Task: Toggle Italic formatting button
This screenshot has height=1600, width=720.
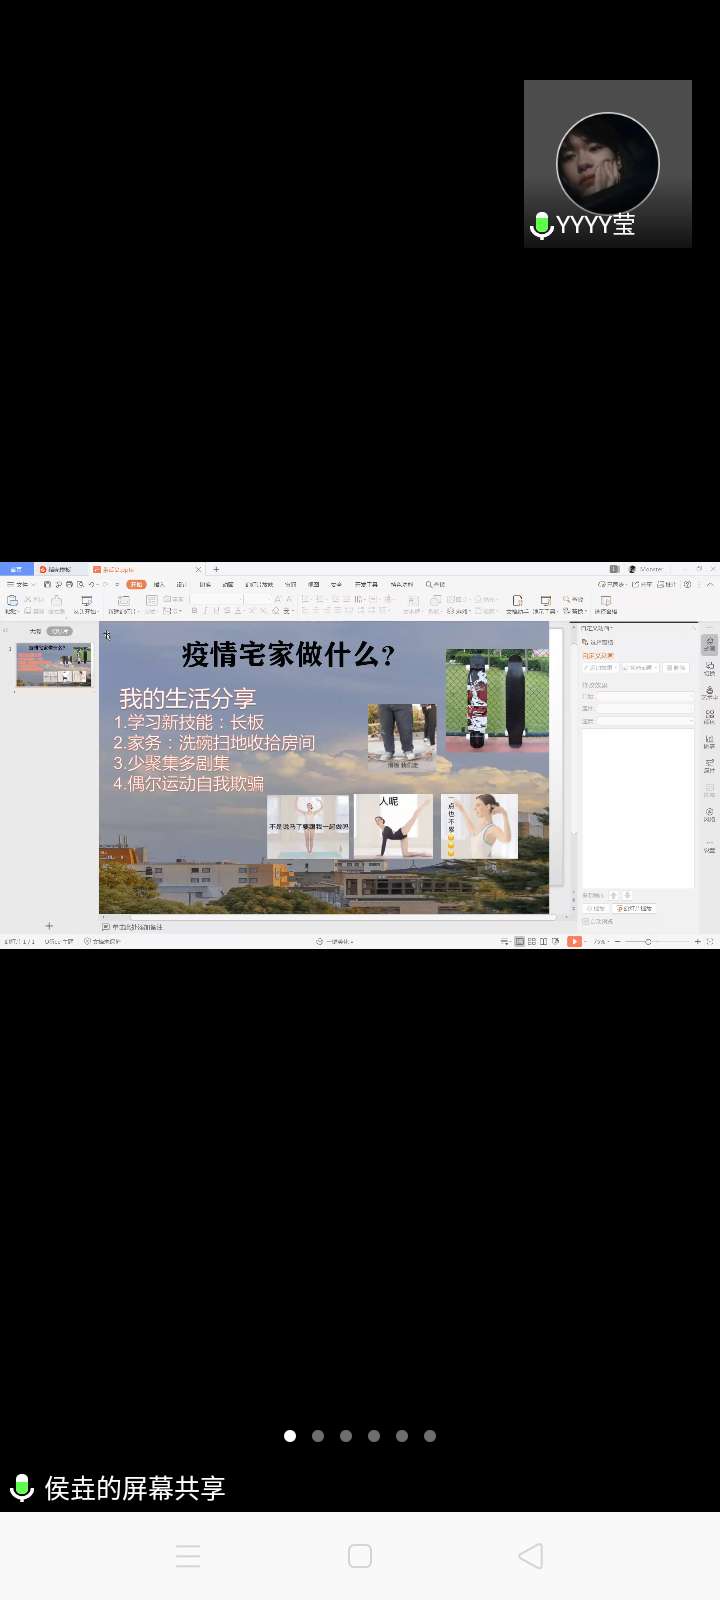Action: [205, 610]
